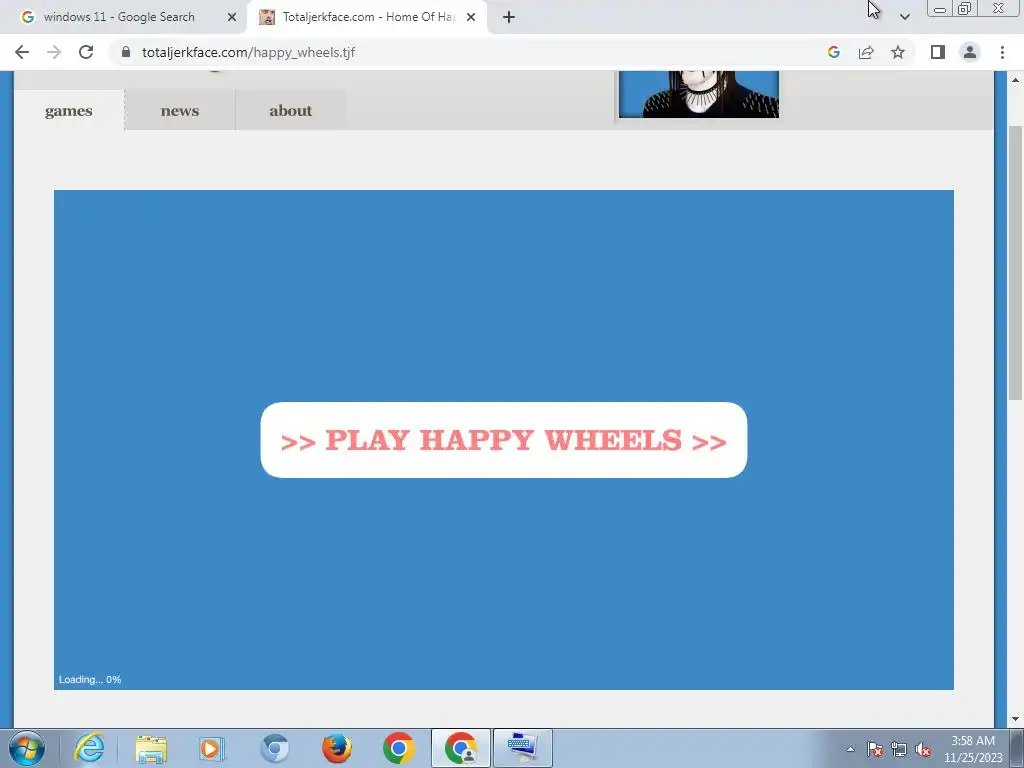Select the Totaljerkface.com tab
The height and width of the screenshot is (768, 1024).
tap(367, 17)
